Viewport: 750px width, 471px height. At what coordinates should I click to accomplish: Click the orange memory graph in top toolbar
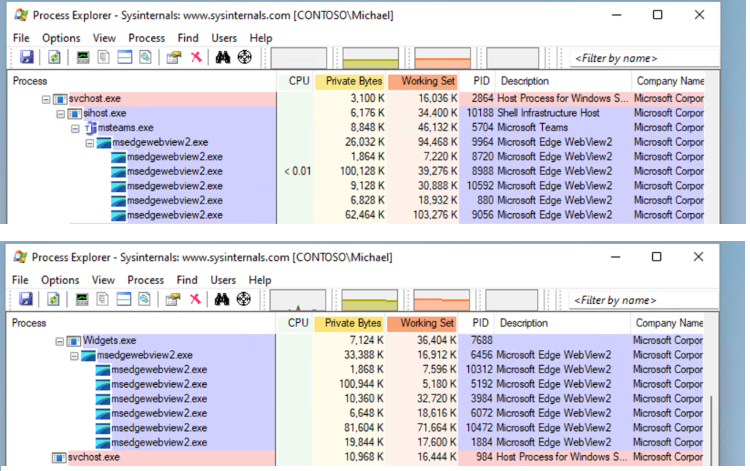(442, 58)
